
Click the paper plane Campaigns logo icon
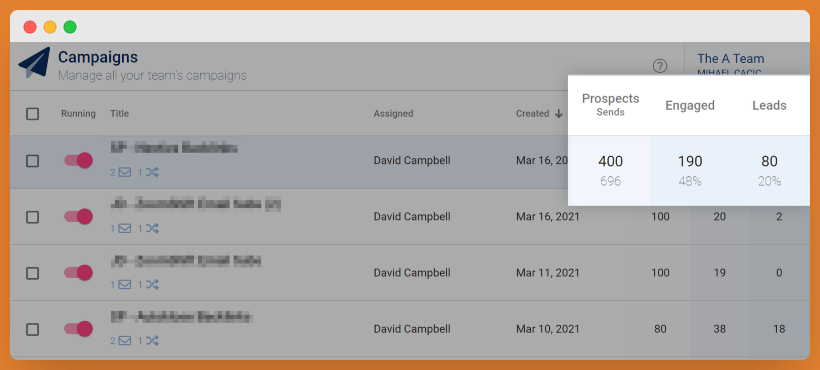pos(35,63)
